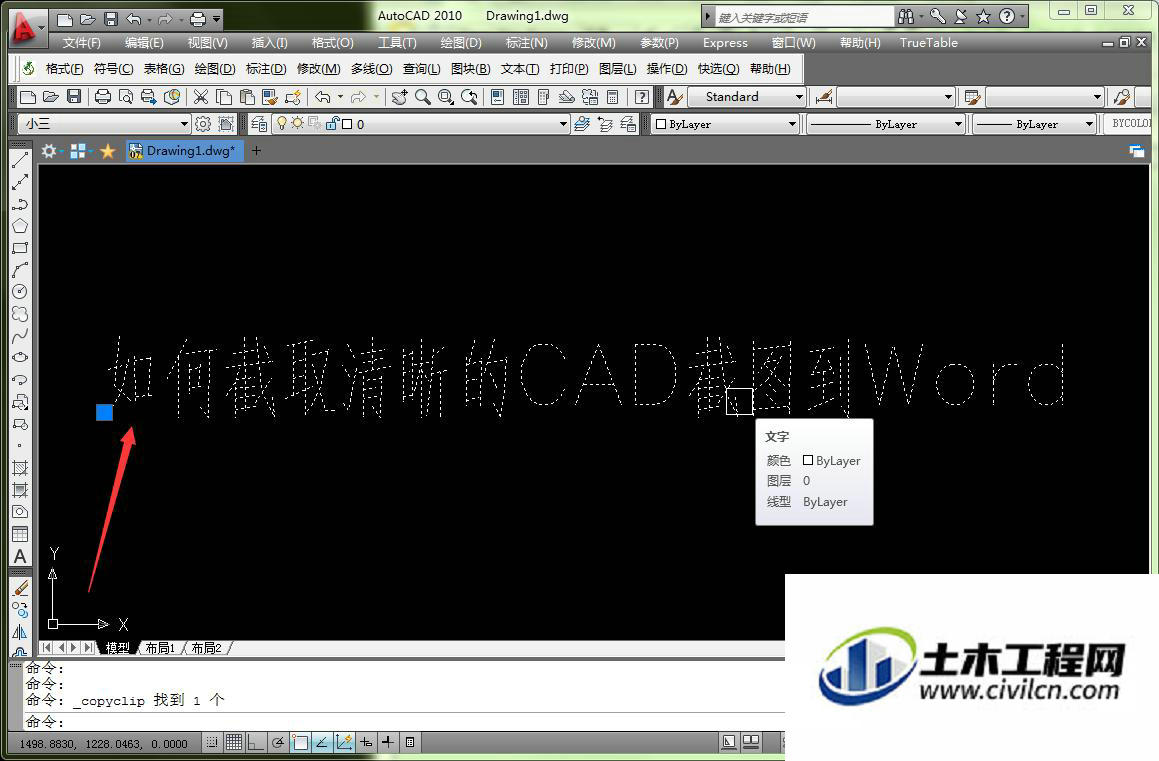
Task: Select the Polygon draw tool
Action: [20, 226]
